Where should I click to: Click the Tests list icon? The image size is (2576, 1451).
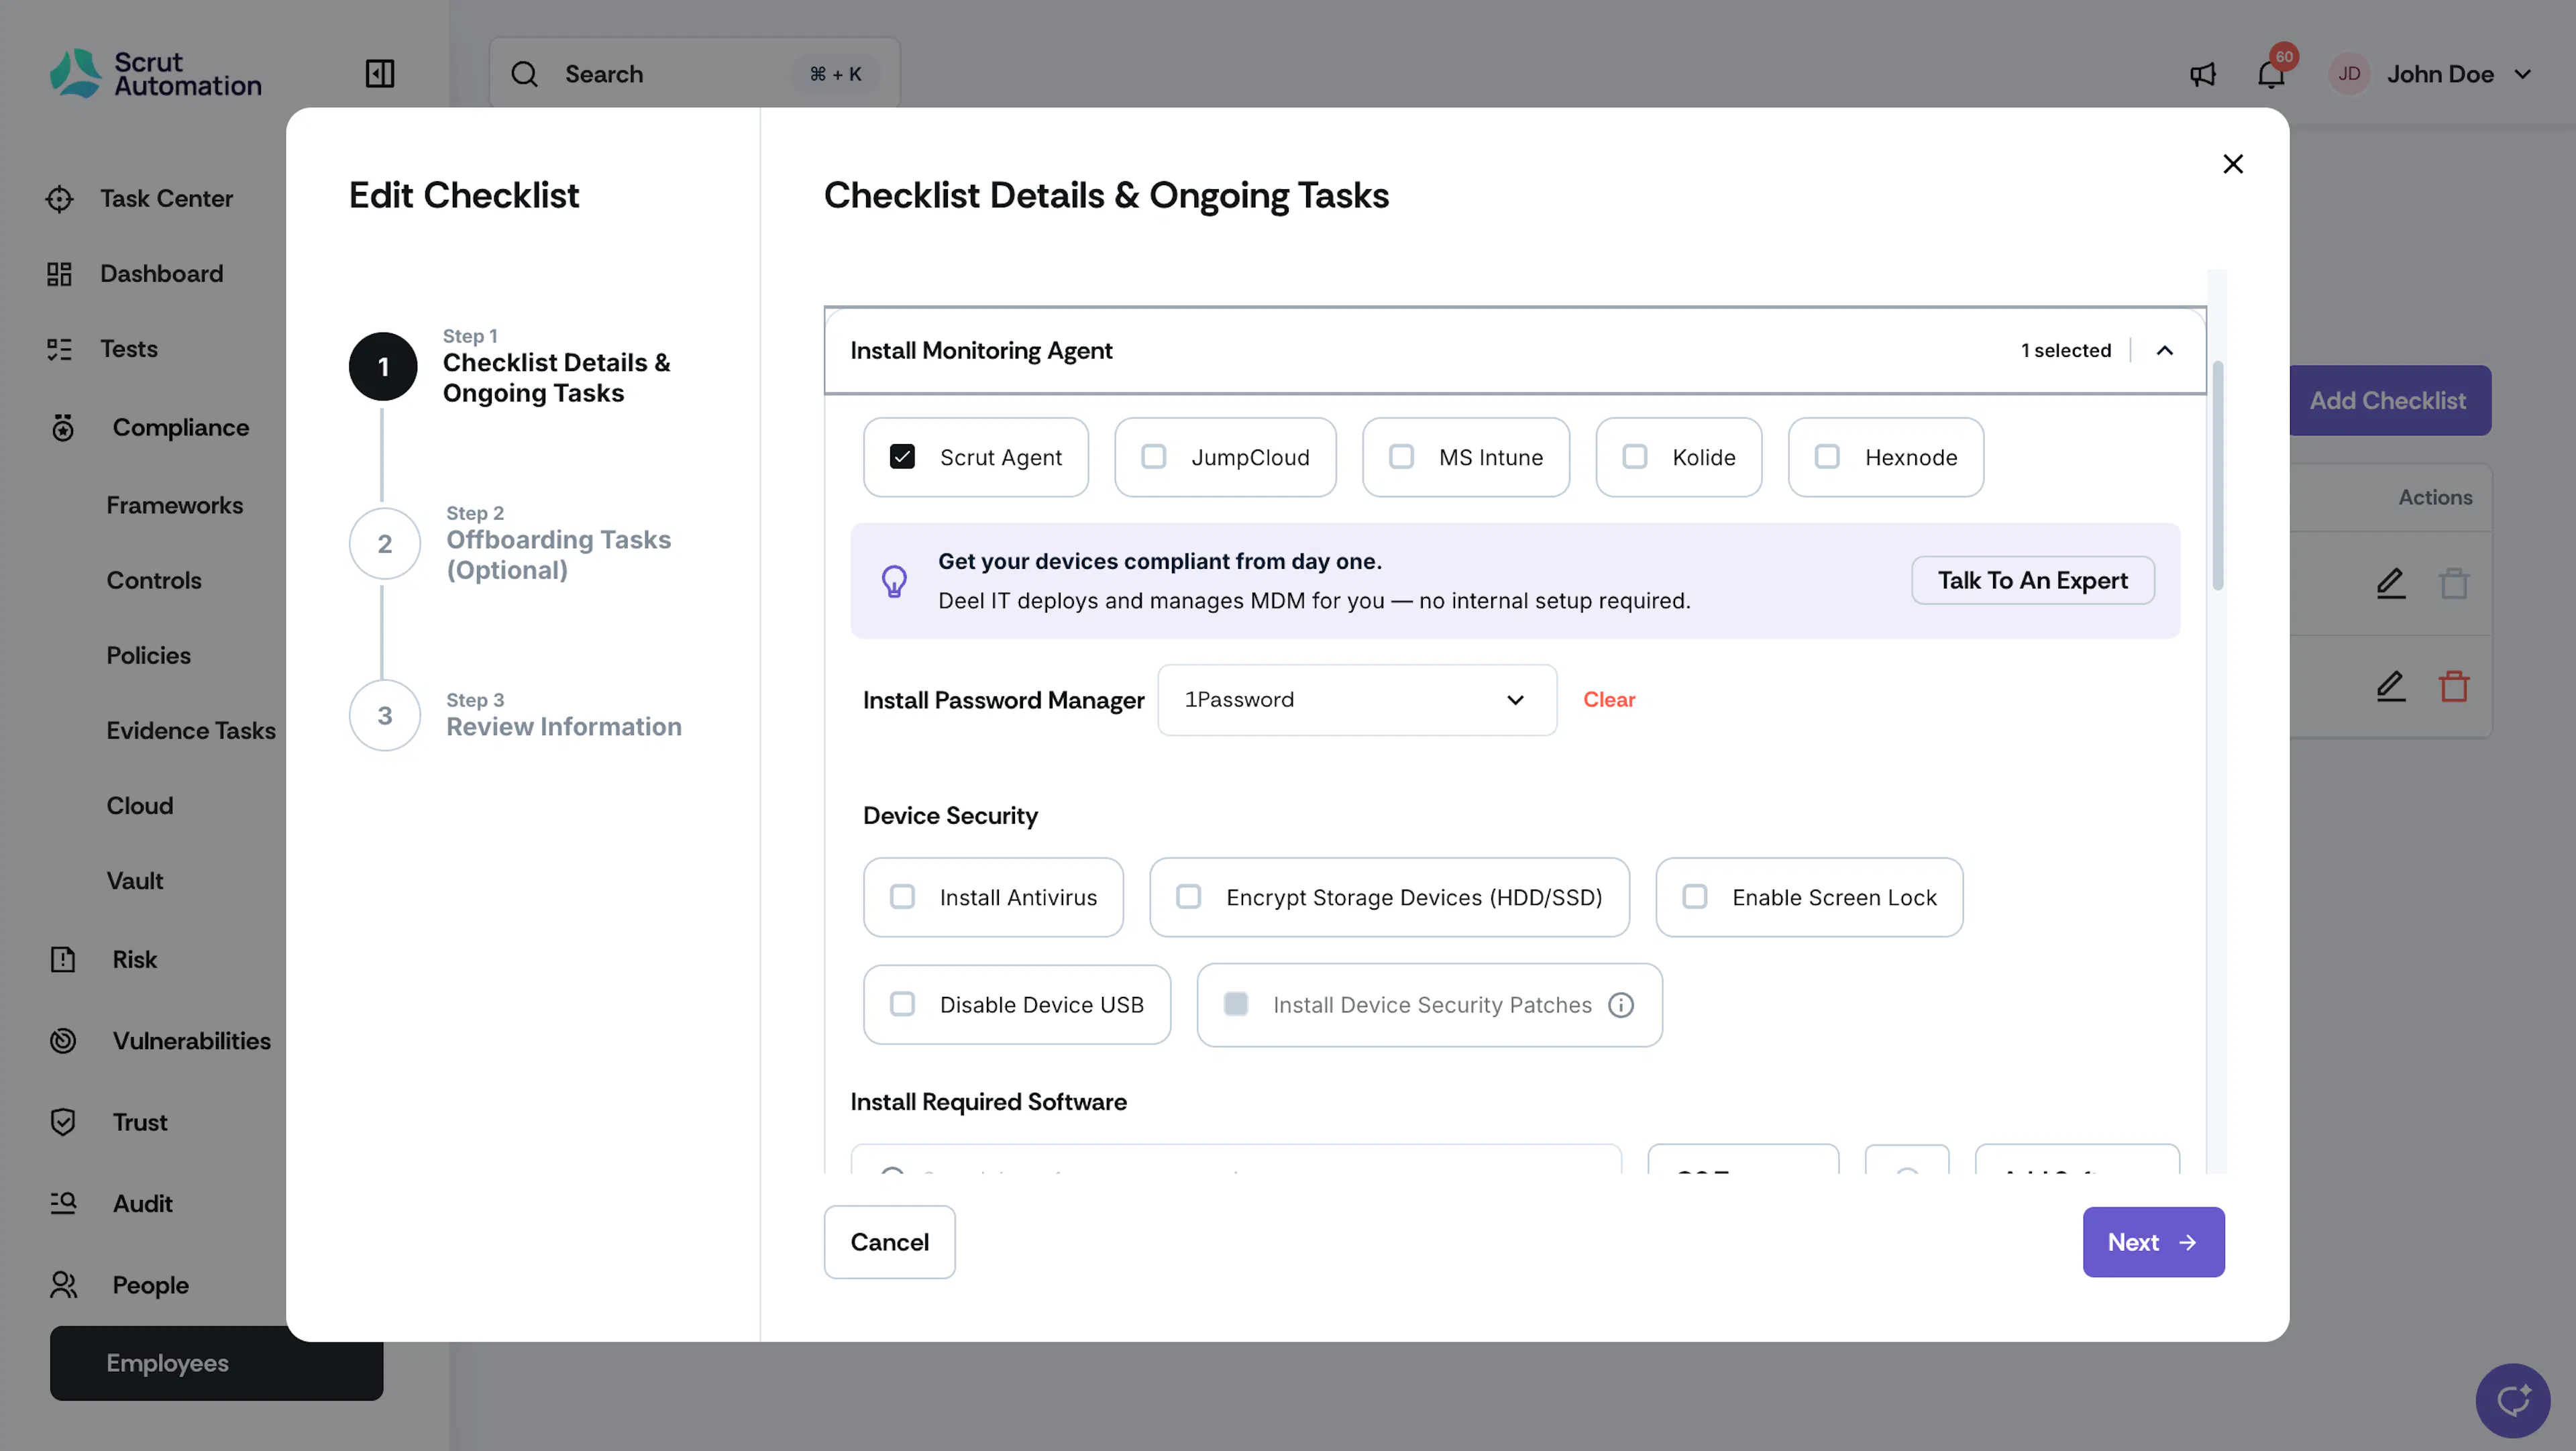click(x=59, y=349)
